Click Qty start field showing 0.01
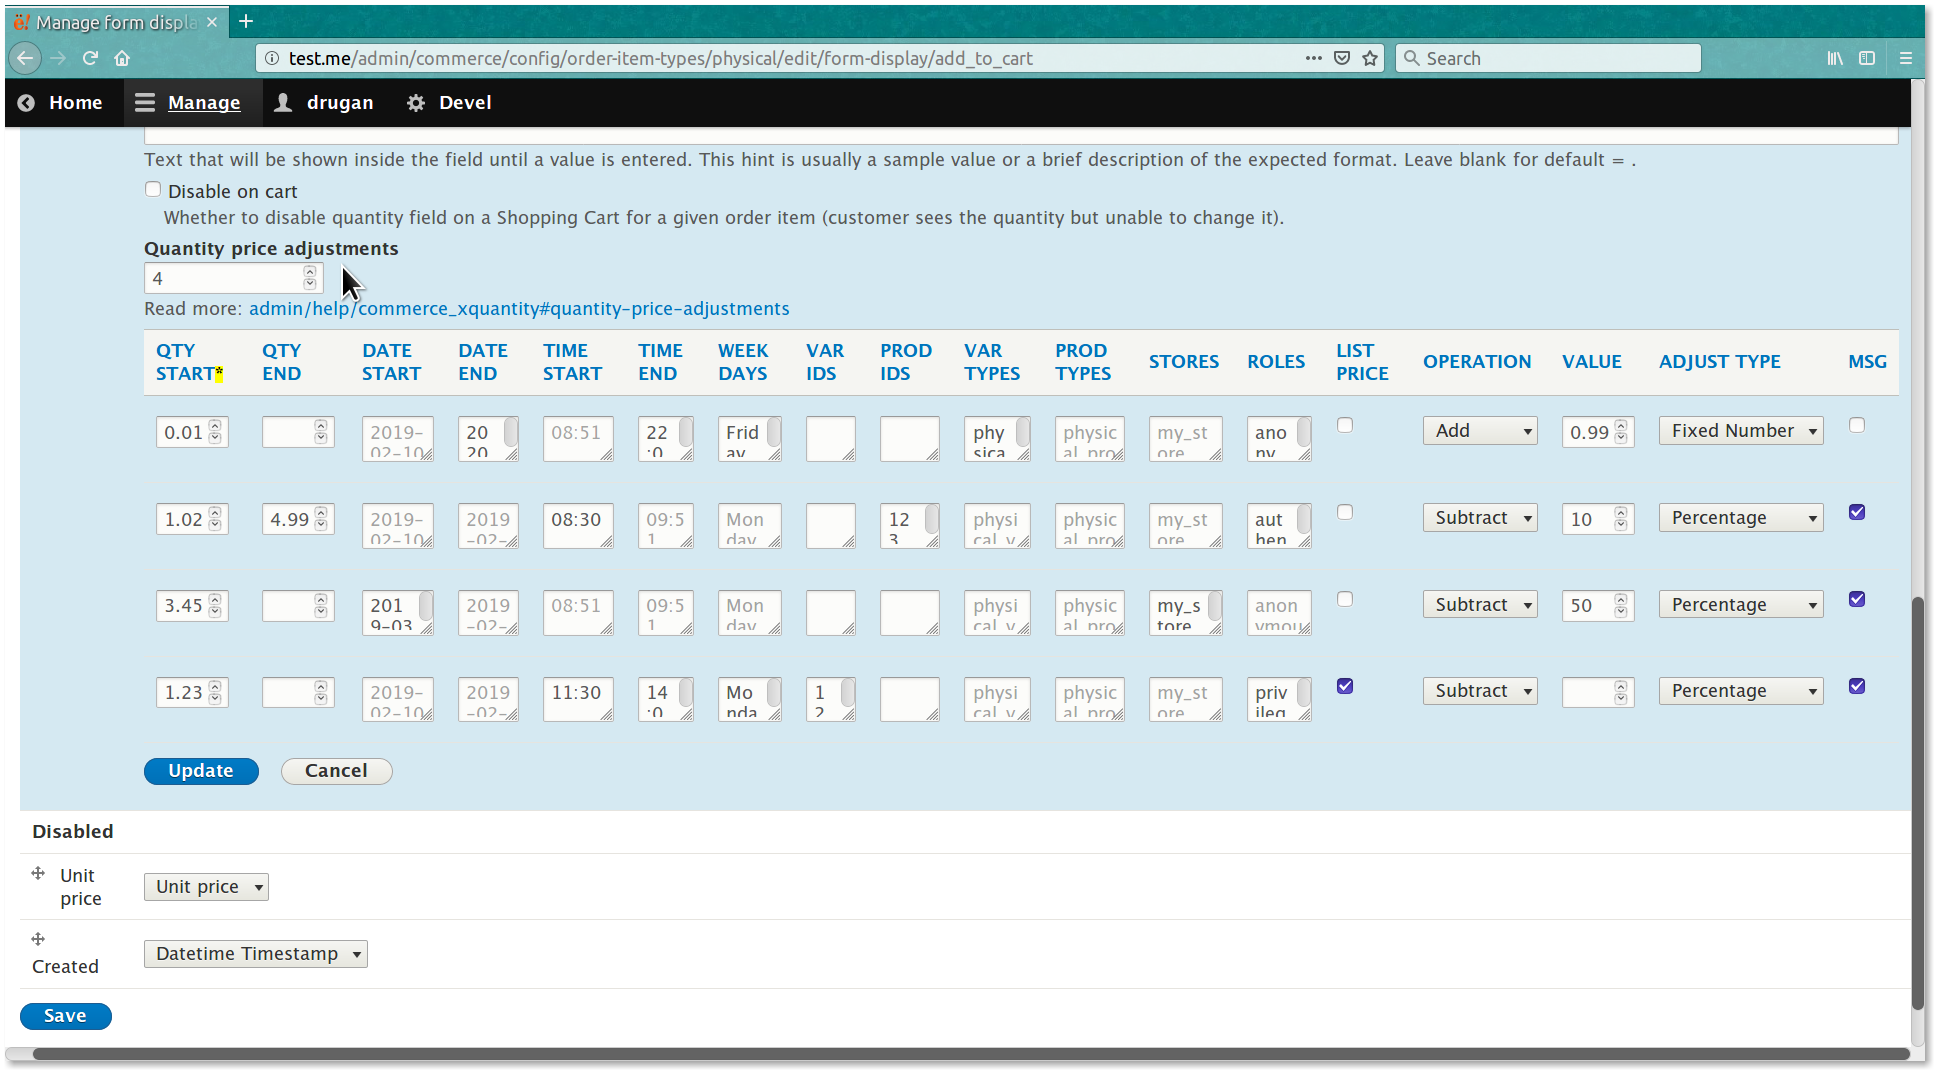The image size is (1934, 1070). point(192,432)
